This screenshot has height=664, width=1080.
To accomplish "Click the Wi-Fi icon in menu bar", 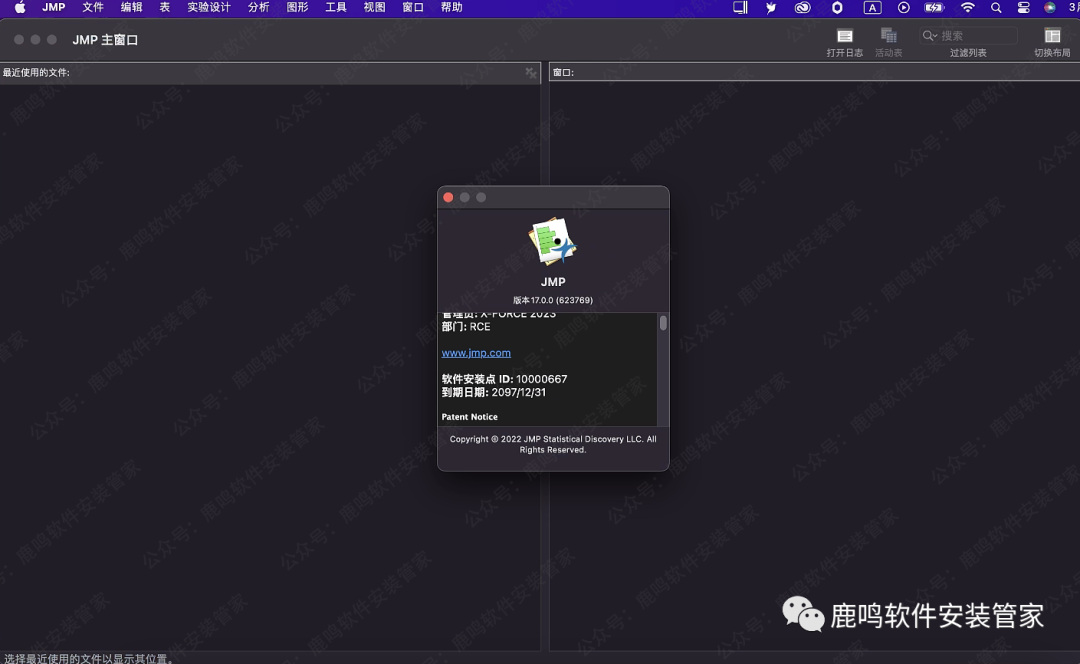I will [x=968, y=8].
